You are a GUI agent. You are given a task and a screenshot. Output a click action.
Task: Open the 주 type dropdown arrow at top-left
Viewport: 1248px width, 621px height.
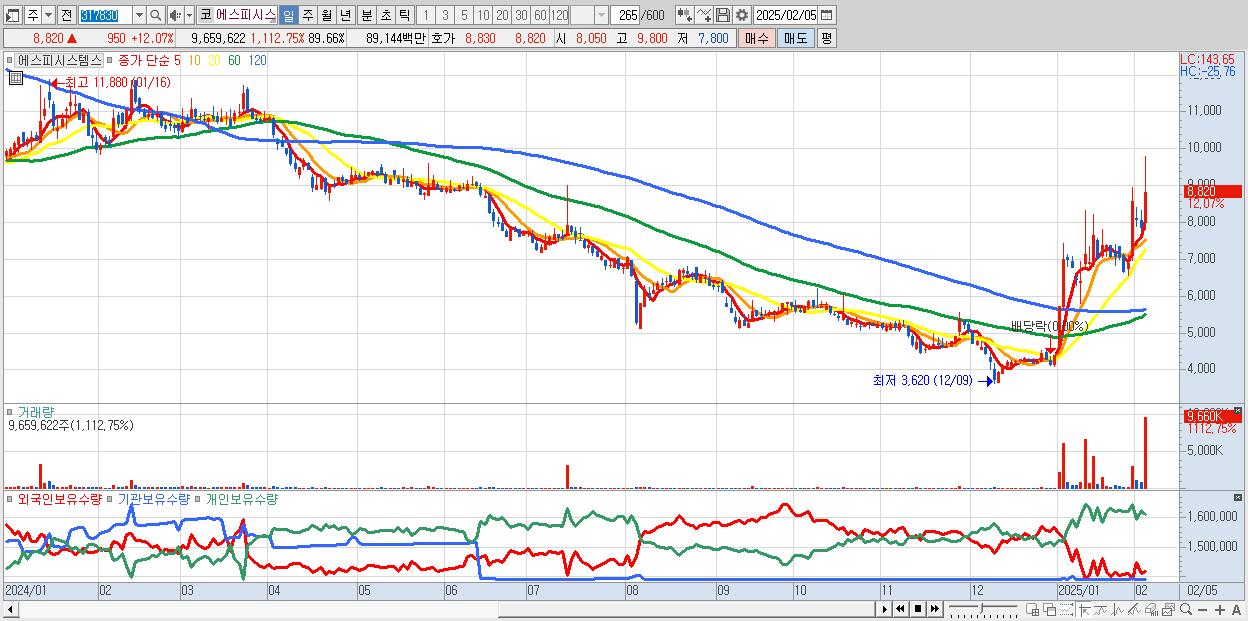47,15
